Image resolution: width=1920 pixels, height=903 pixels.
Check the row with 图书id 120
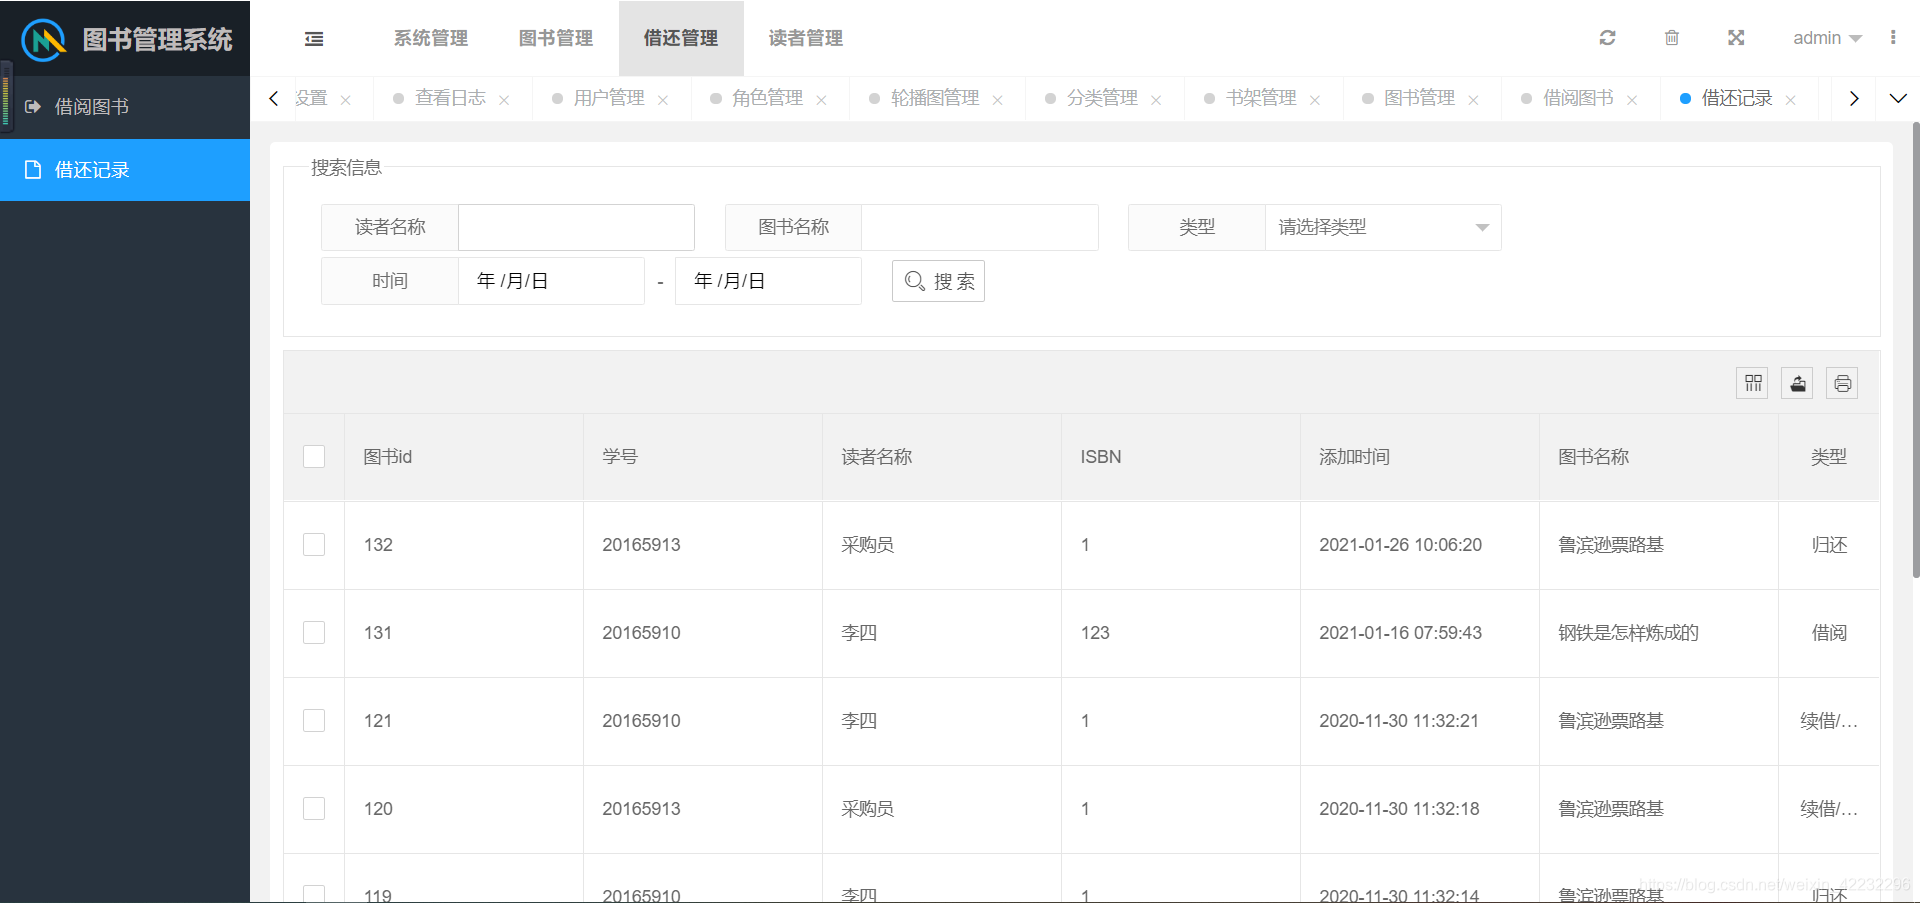click(x=314, y=809)
